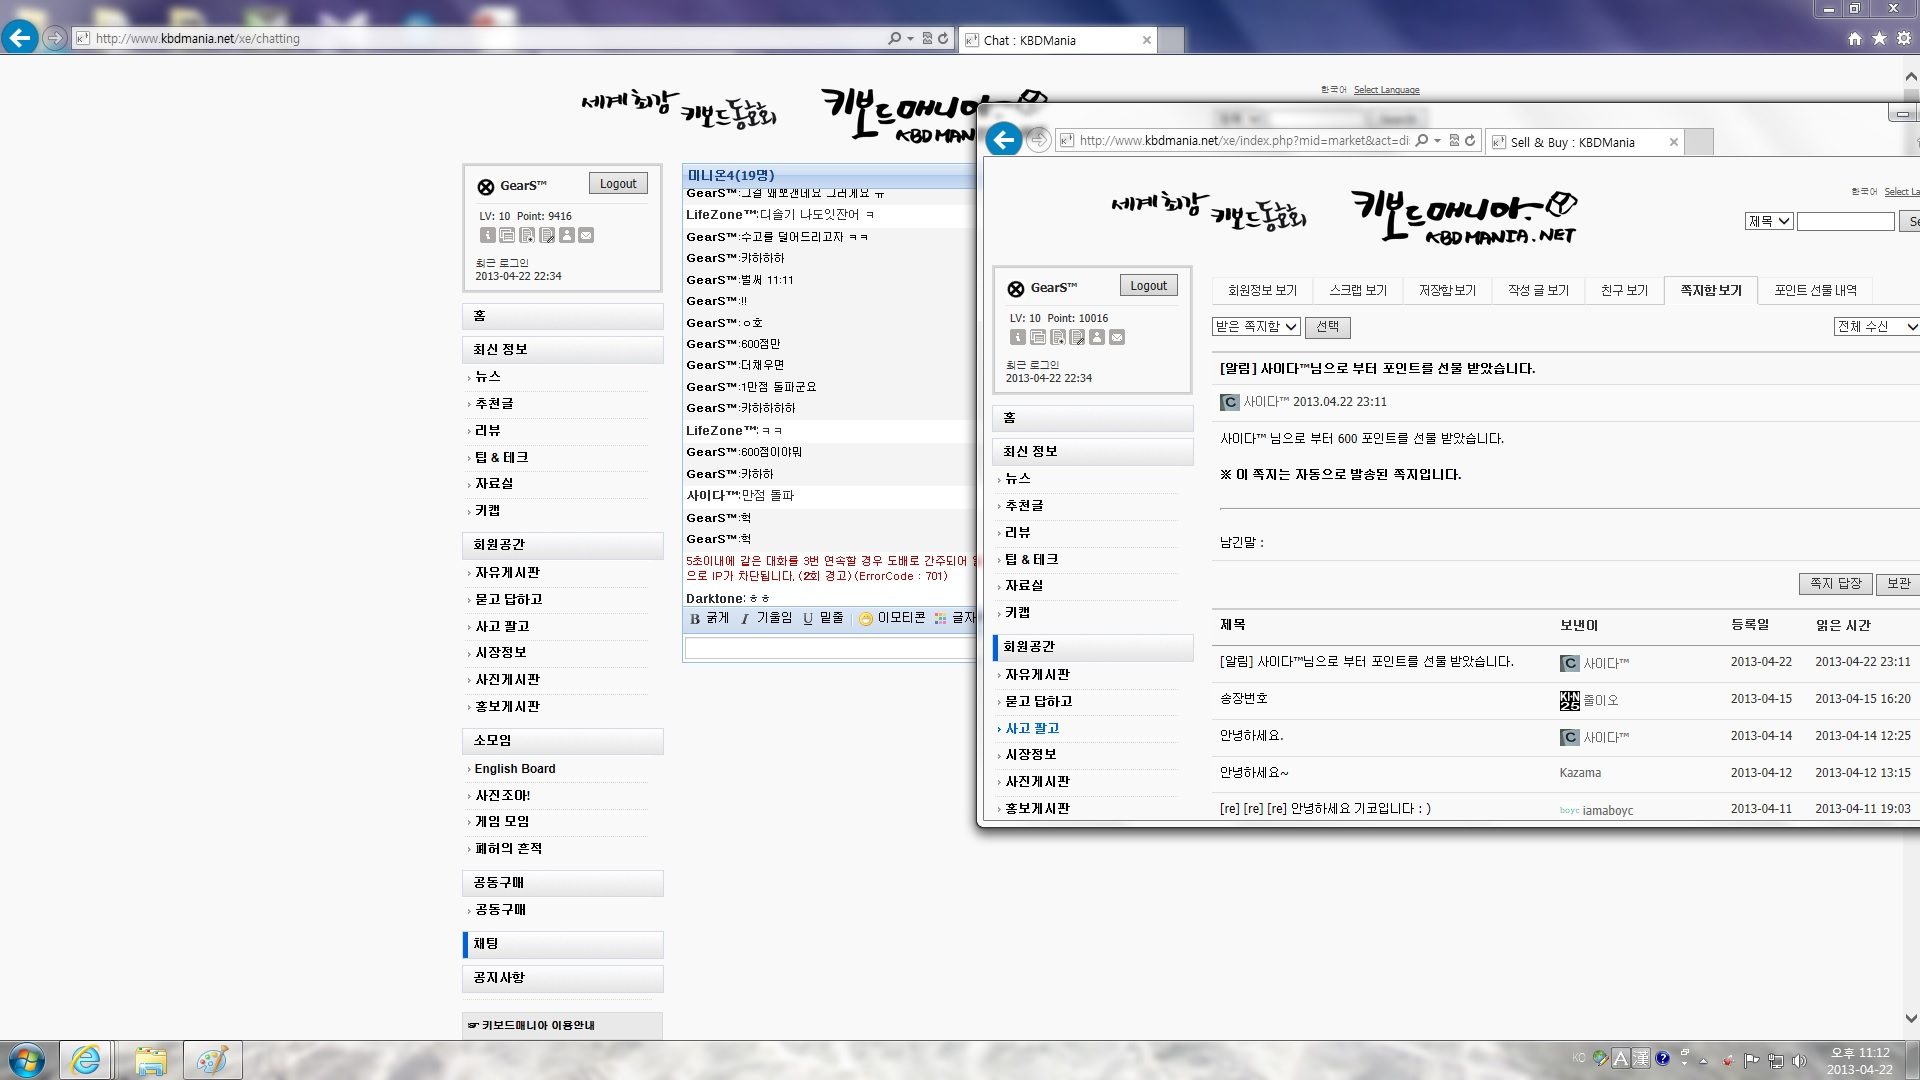This screenshot has height=1080, width=1920.
Task: Open the 전체 수신 filter dropdown
Action: coord(1876,327)
